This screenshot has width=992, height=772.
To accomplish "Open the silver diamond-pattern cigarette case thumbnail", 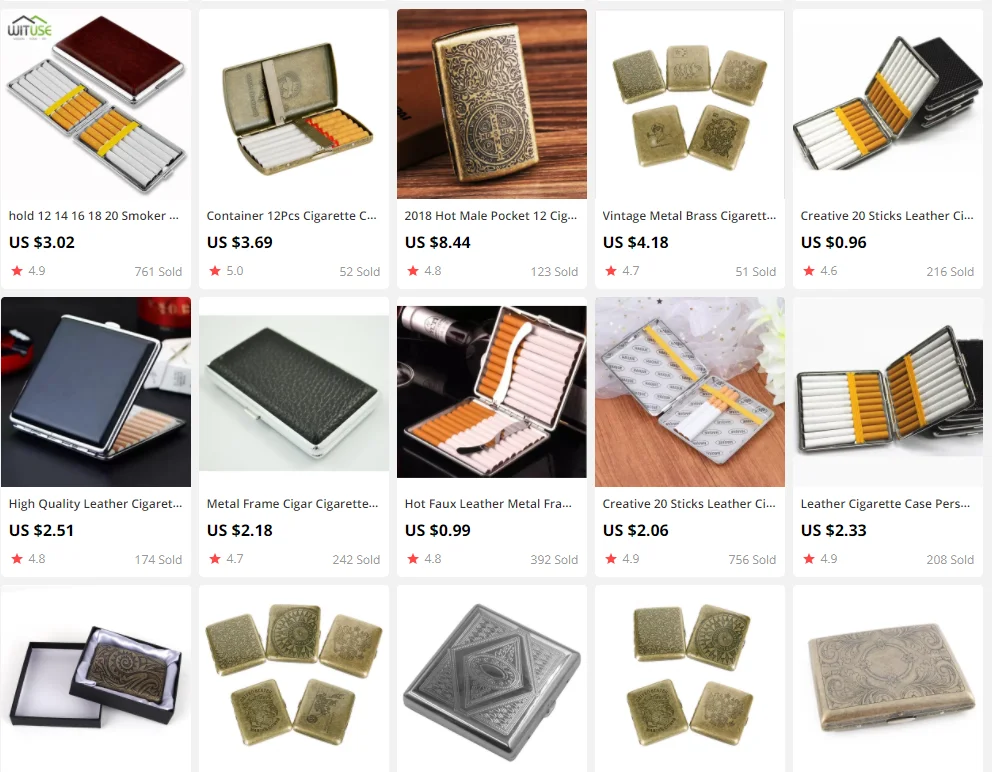I will point(492,678).
